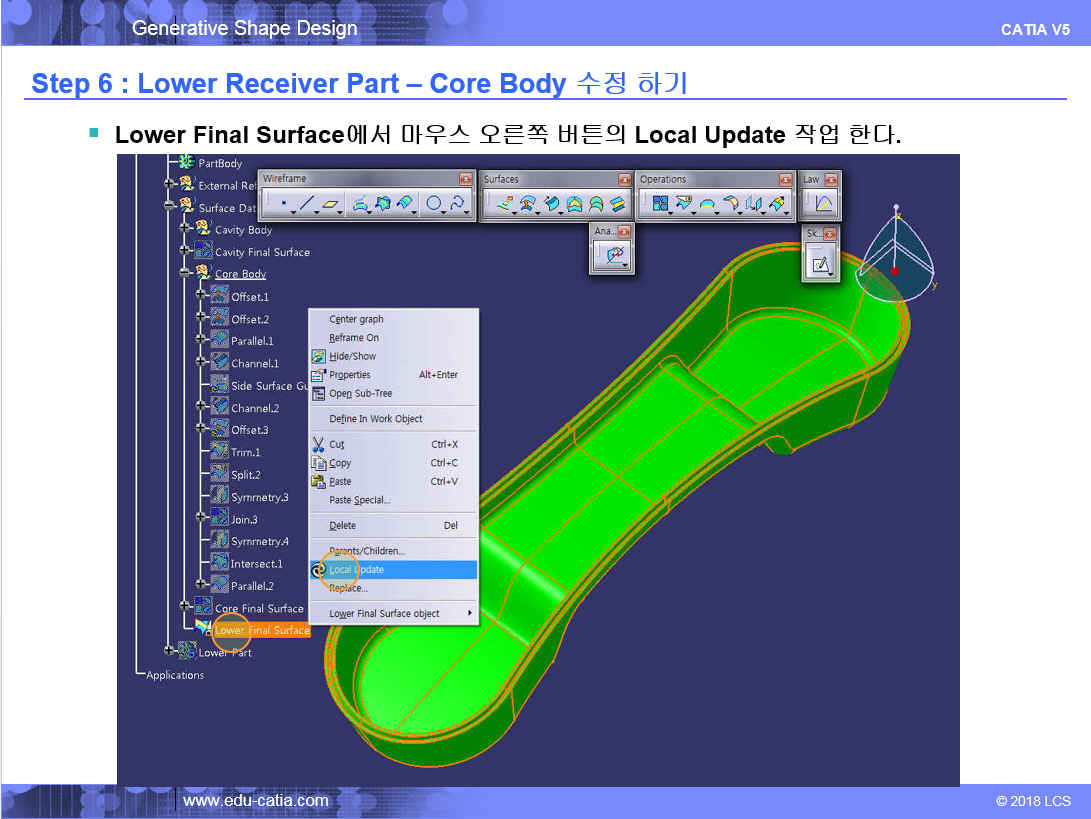1091x819 pixels.
Task: Pick the Circle tool in Wireframe toolbar
Action: click(434, 204)
